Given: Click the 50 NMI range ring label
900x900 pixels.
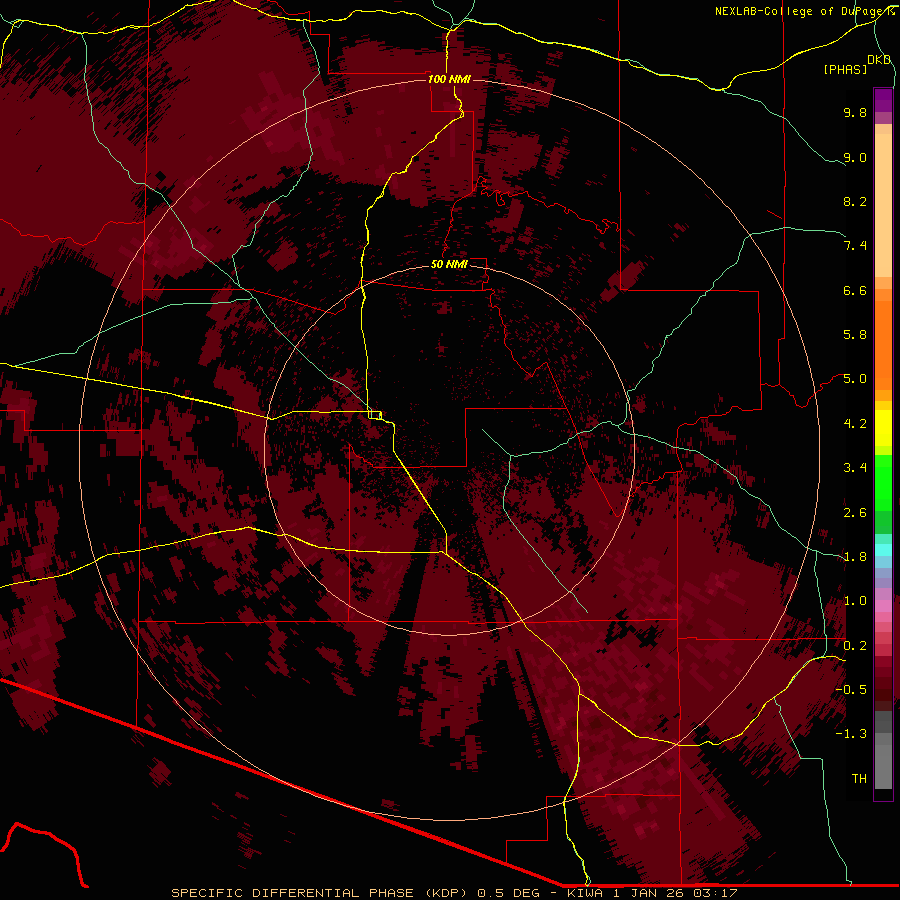Looking at the screenshot, I should coord(449,264).
